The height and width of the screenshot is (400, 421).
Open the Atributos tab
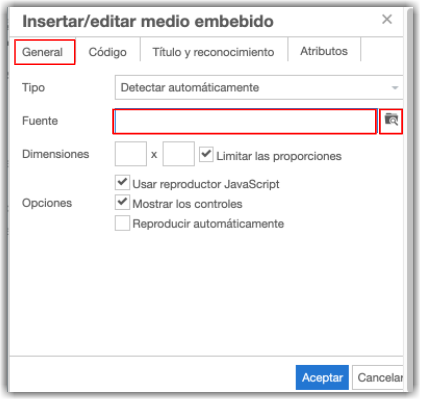pos(324,51)
